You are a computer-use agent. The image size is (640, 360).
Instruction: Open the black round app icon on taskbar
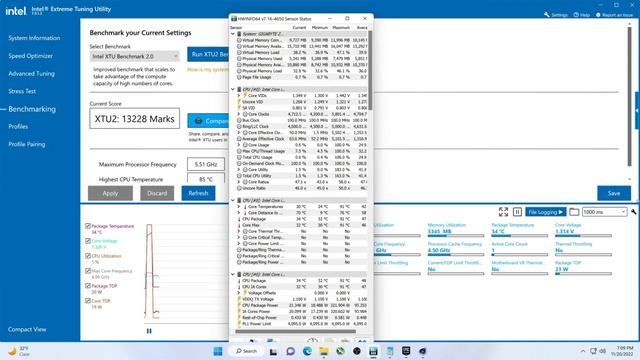(x=357, y=351)
